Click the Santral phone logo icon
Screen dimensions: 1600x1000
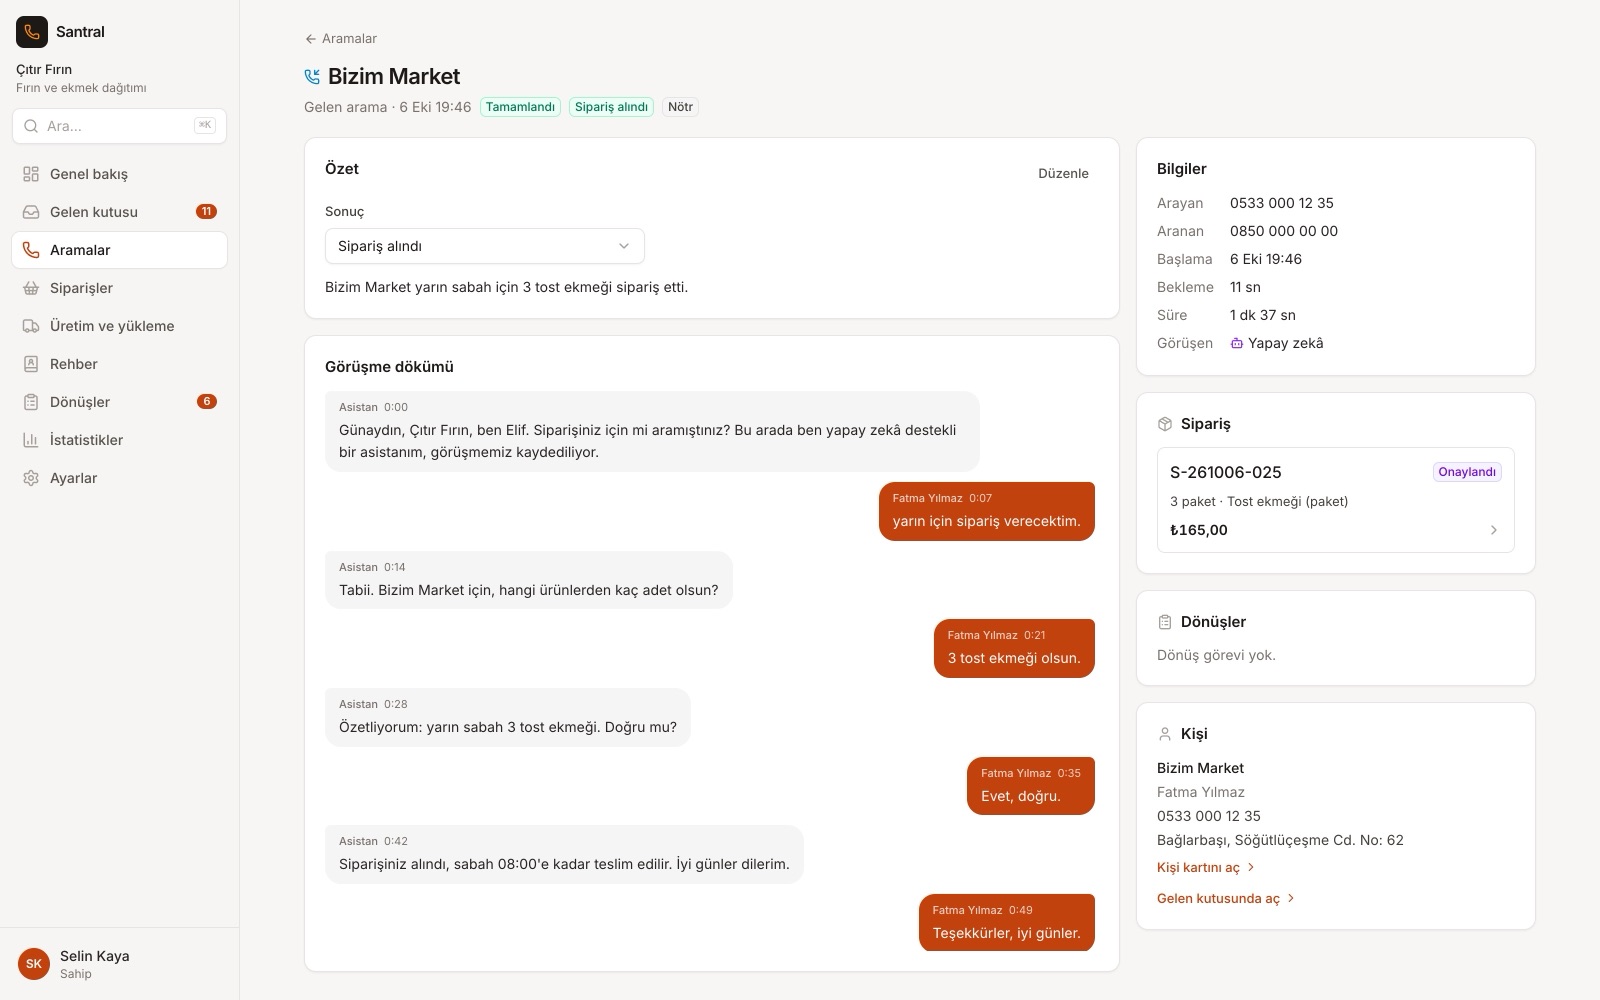pos(32,32)
